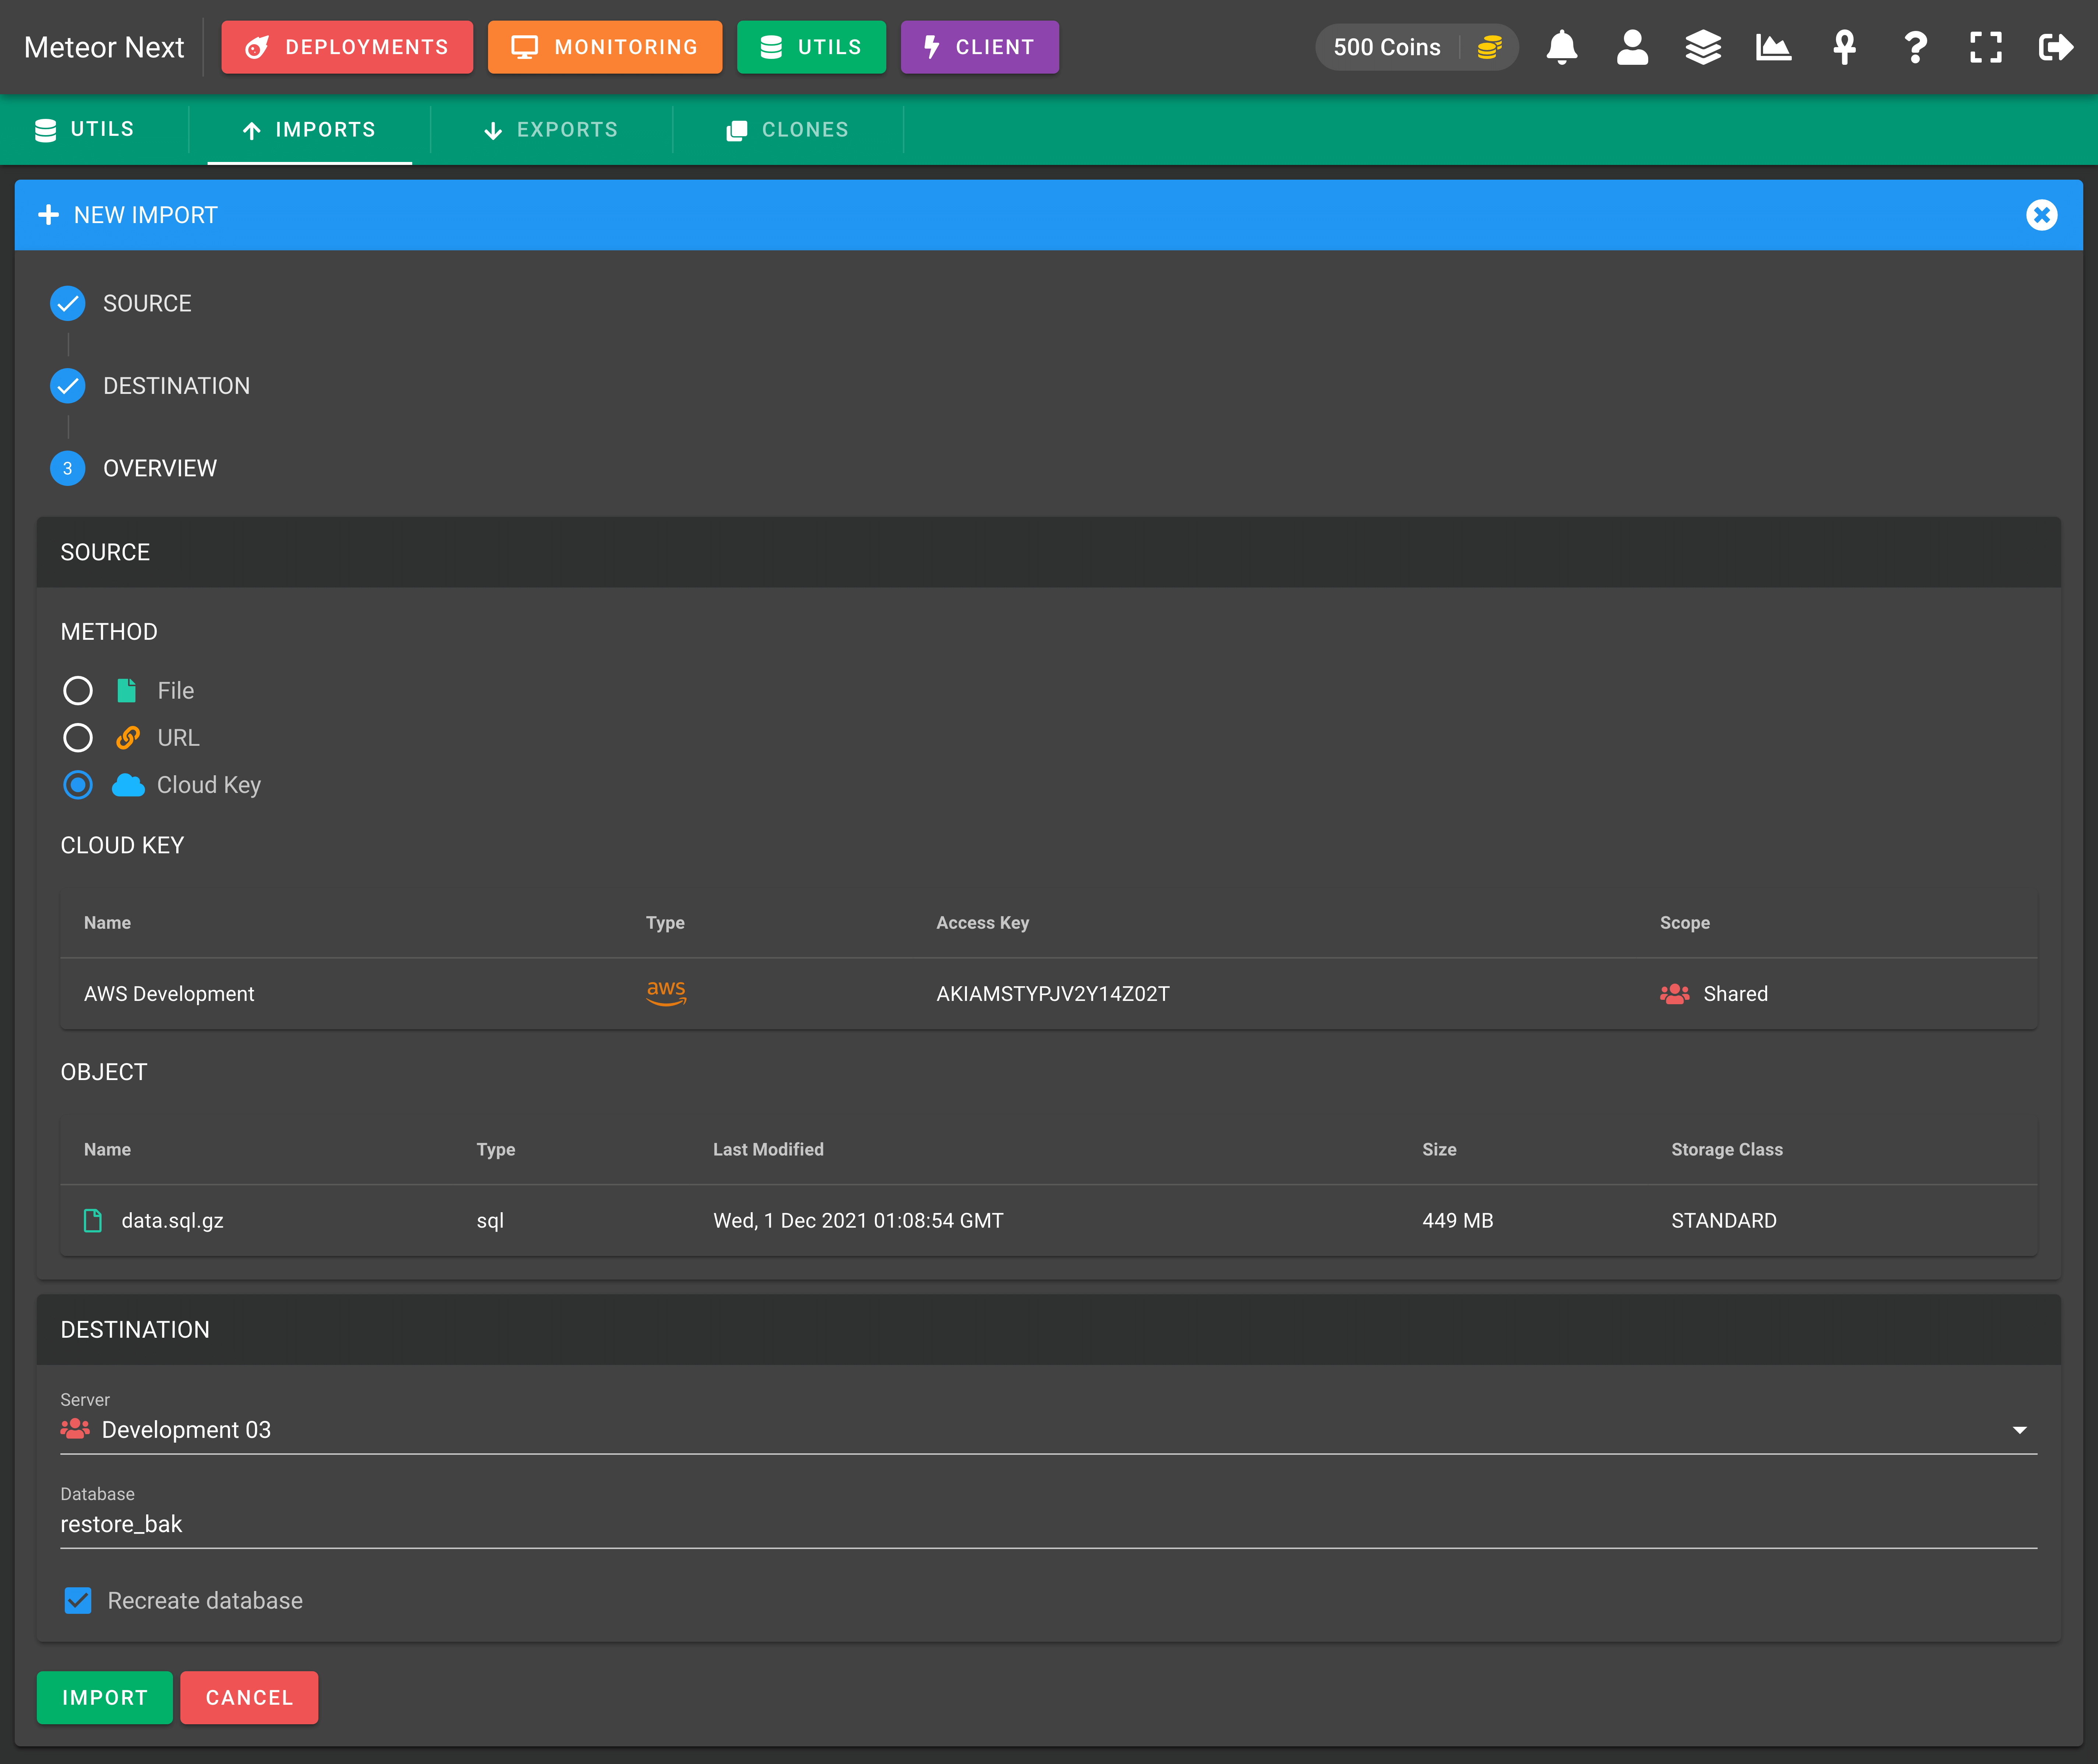Screen dimensions: 2098x1764
Task: Click the Database input field restore_bak
Action: 1048,1524
